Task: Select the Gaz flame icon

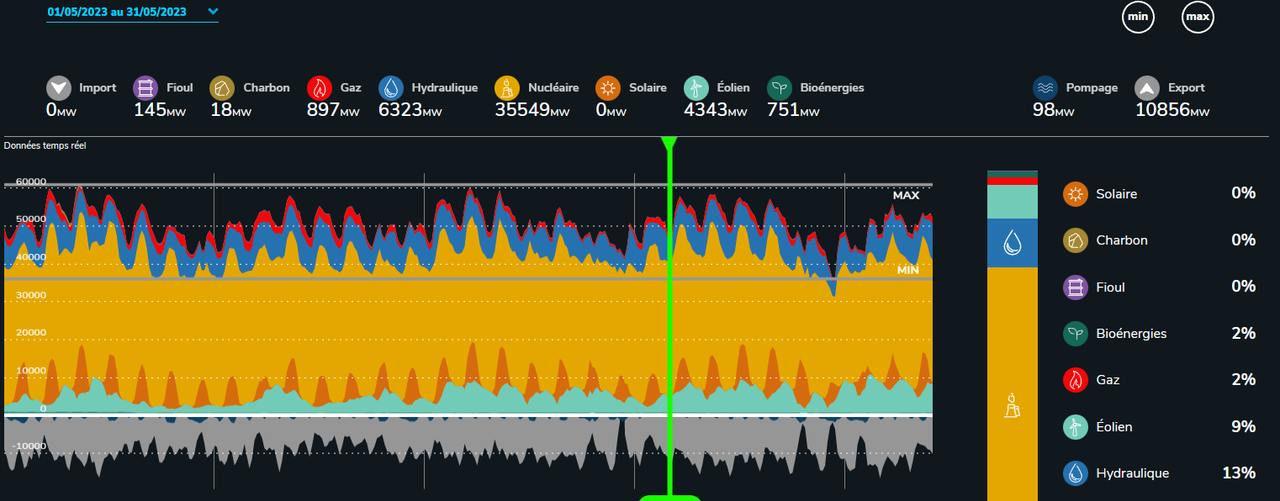Action: tap(319, 88)
